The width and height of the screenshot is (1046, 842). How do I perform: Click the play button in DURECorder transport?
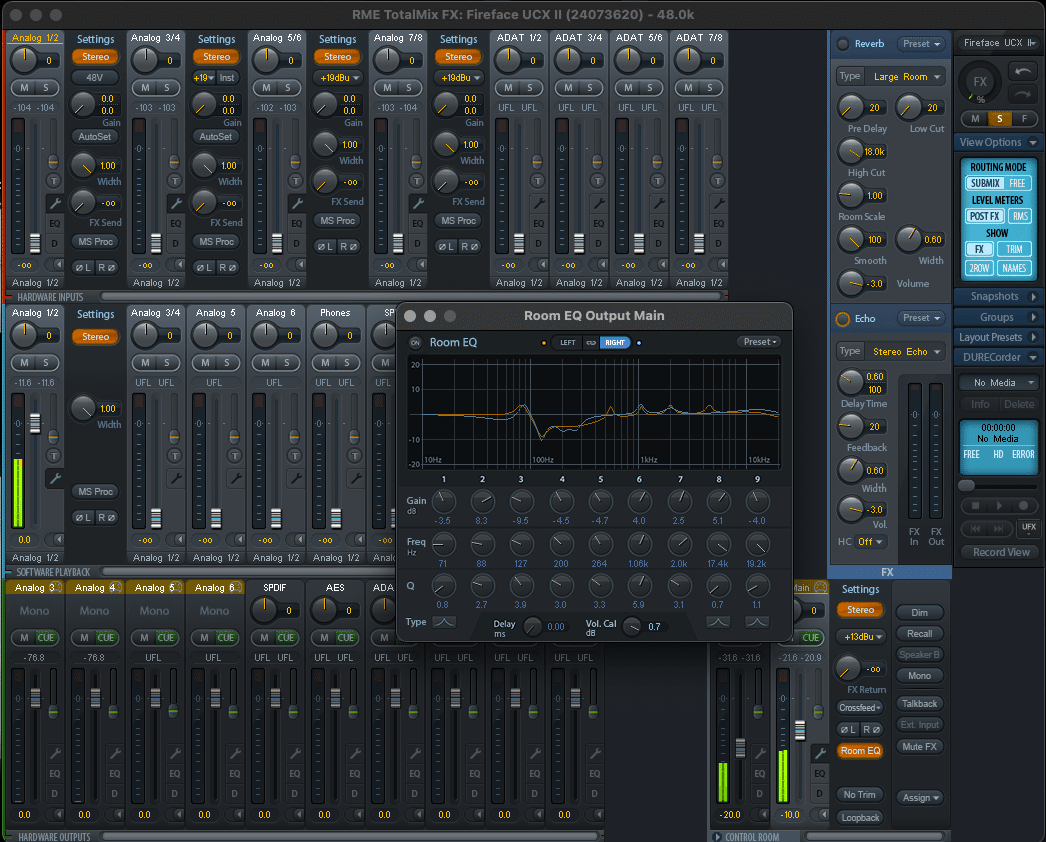point(999,506)
